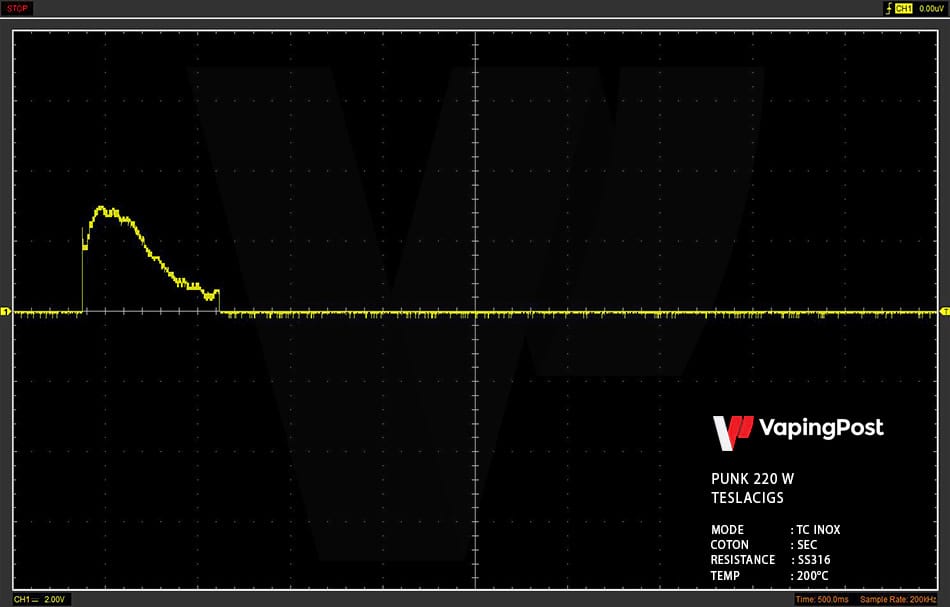Click the CH1 ground marker on left edge

5,311
